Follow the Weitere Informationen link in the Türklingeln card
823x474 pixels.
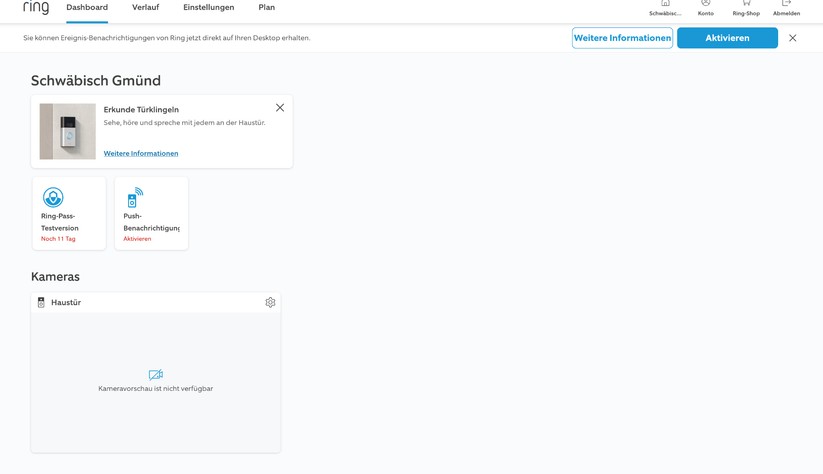click(x=141, y=153)
